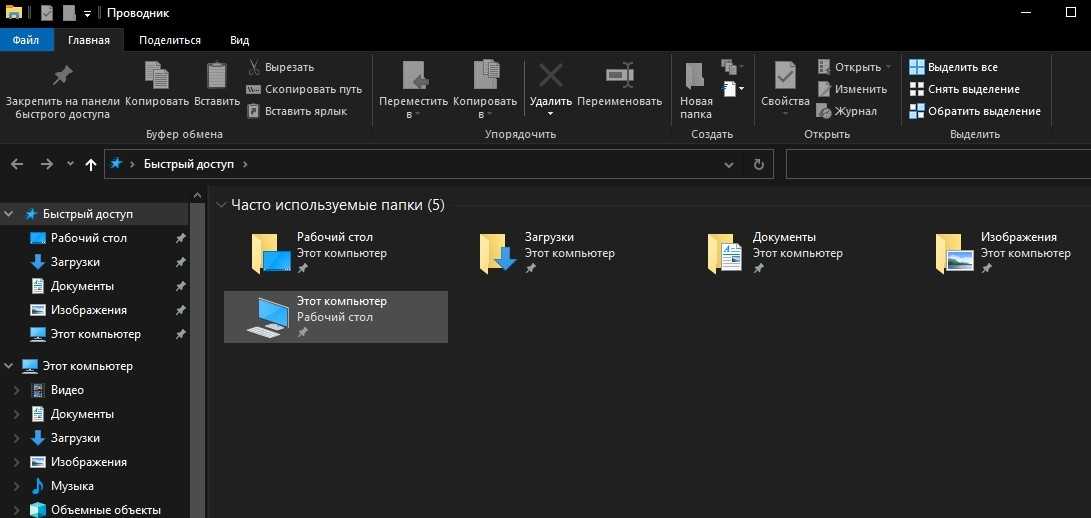Open Properties with the checkmark icon
Viewport: 1091px width, 518px height.
click(x=785, y=76)
